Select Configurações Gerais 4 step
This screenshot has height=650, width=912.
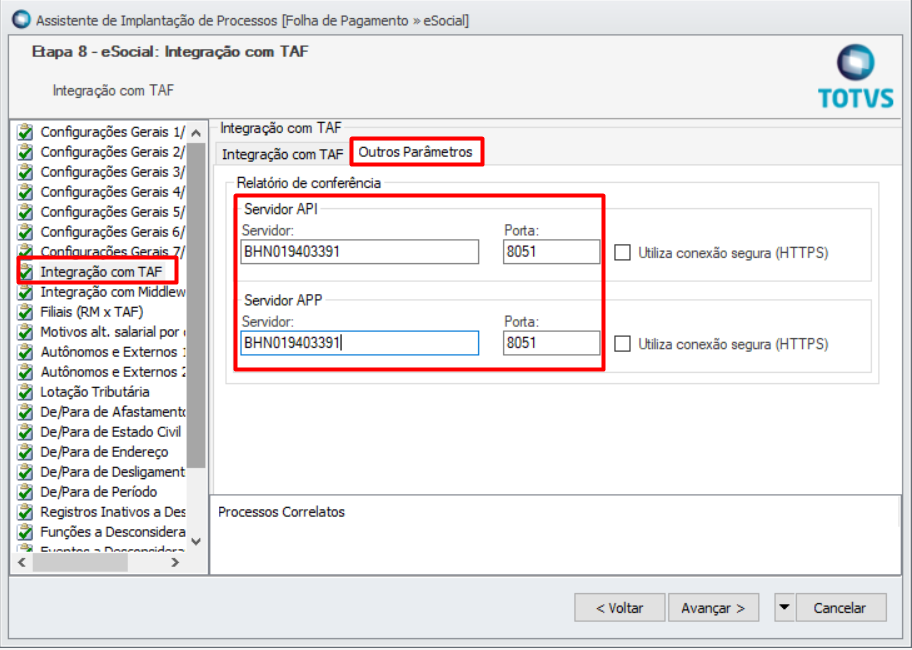click(x=112, y=192)
